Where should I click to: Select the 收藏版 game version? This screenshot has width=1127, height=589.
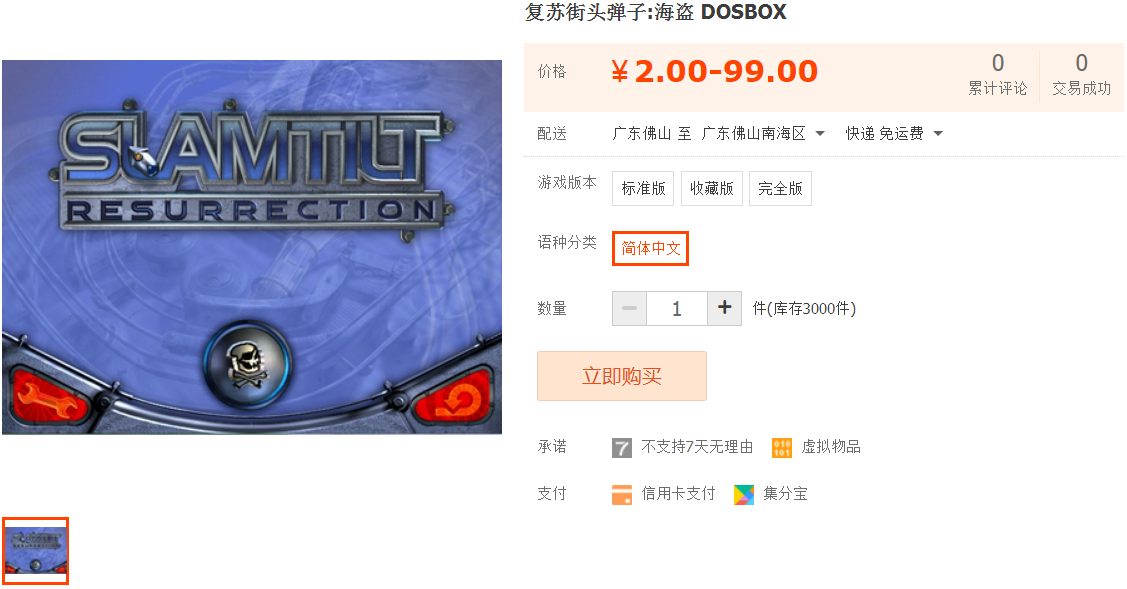(x=712, y=188)
